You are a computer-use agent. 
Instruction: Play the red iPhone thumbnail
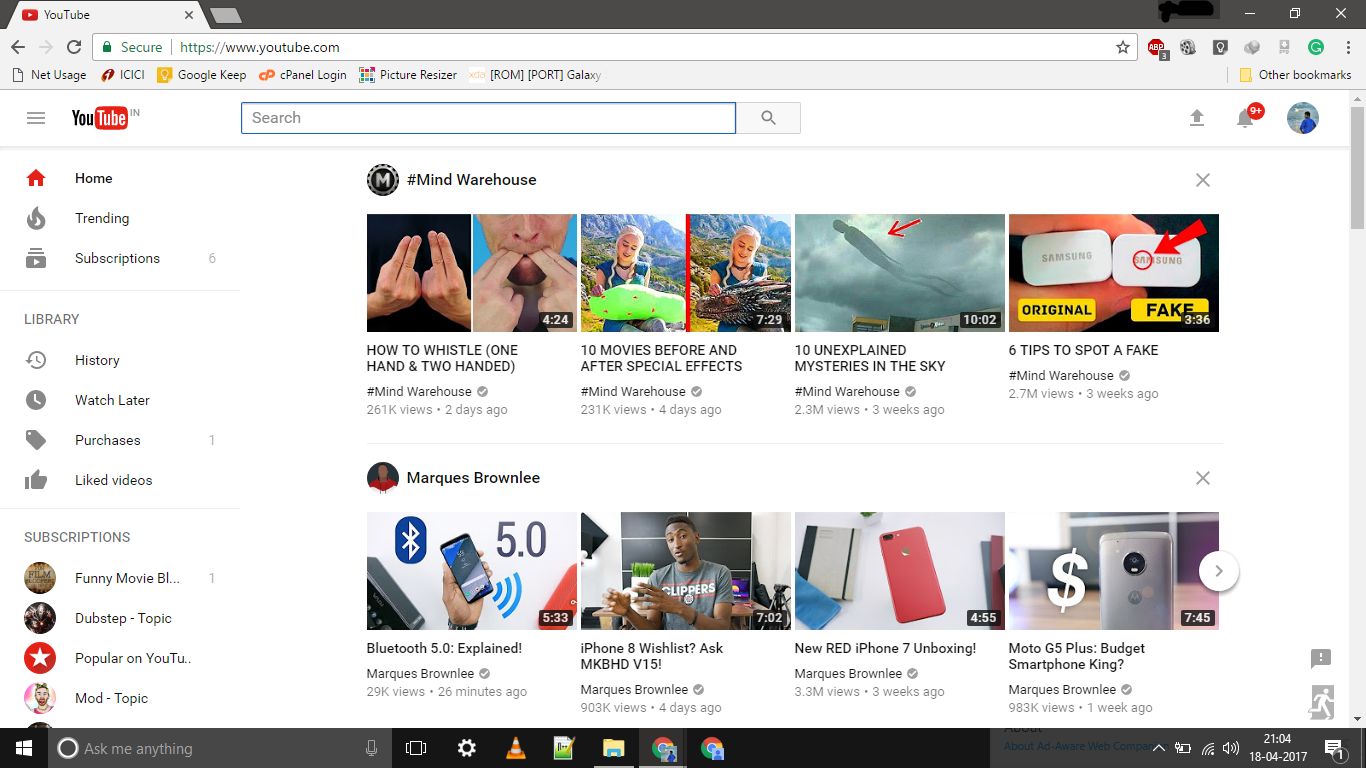[x=900, y=571]
